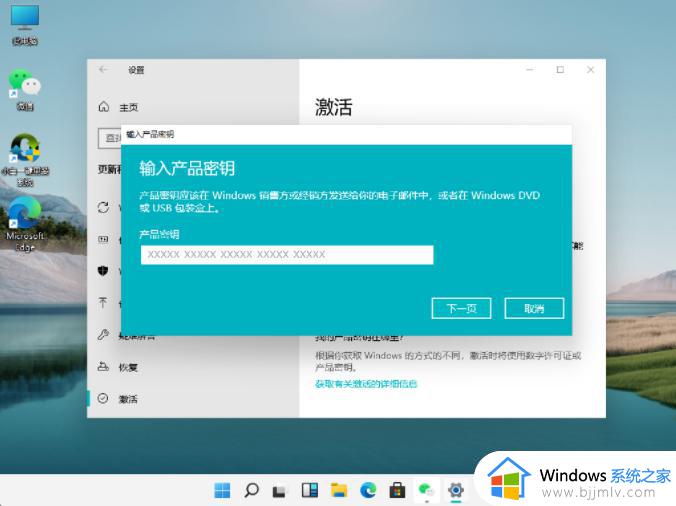The width and height of the screenshot is (676, 506).
Task: Select 恢复 in Settings sidebar
Action: pyautogui.click(x=128, y=368)
